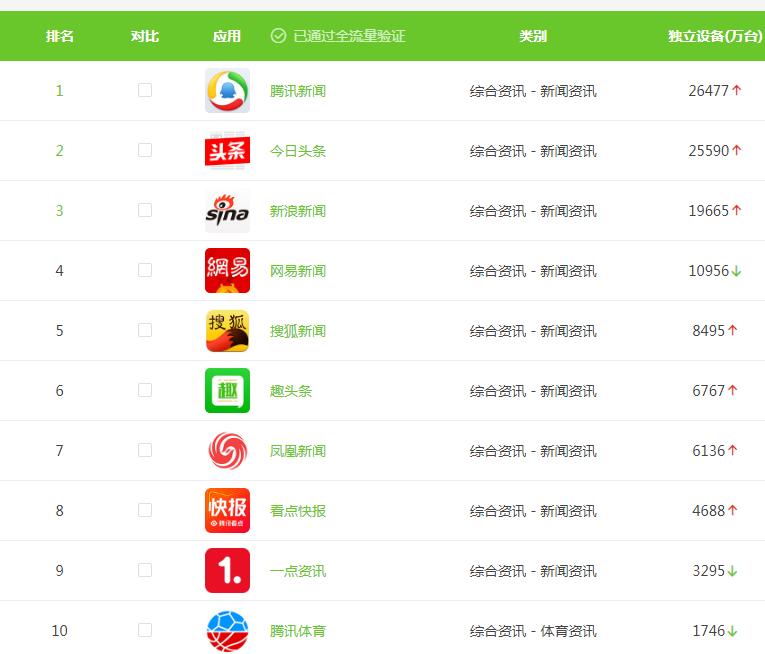Enable the compare checkbox for 看点快报
765x654 pixels.
tap(145, 510)
